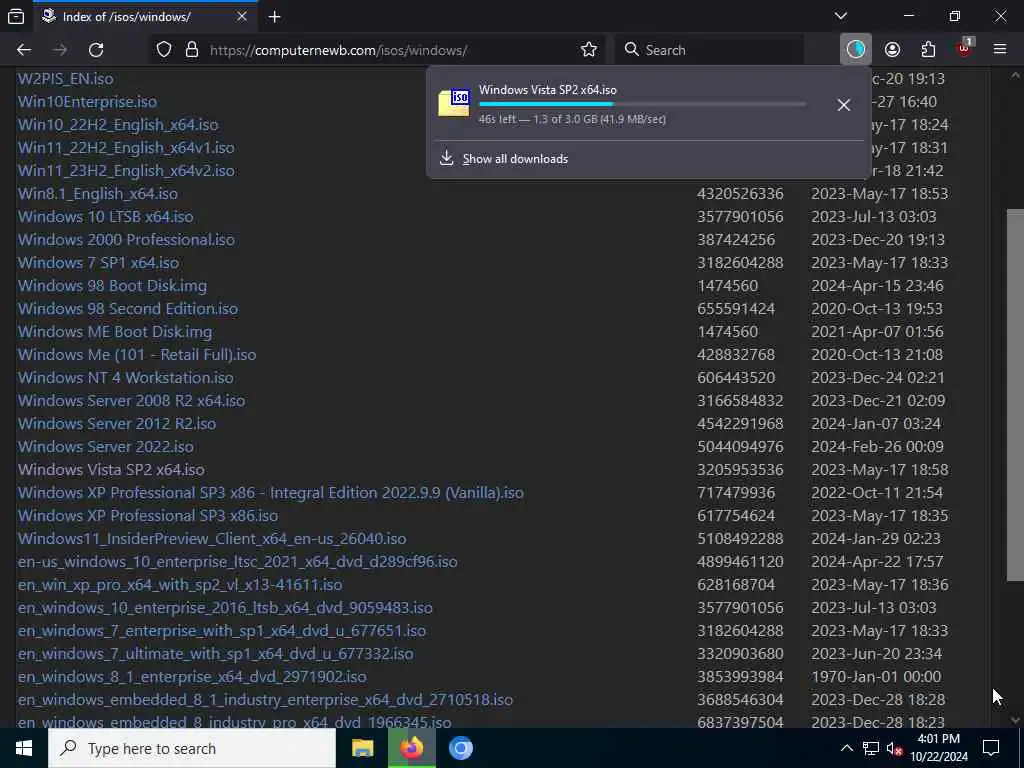Click the iso file icon in the downloads panel

click(454, 103)
